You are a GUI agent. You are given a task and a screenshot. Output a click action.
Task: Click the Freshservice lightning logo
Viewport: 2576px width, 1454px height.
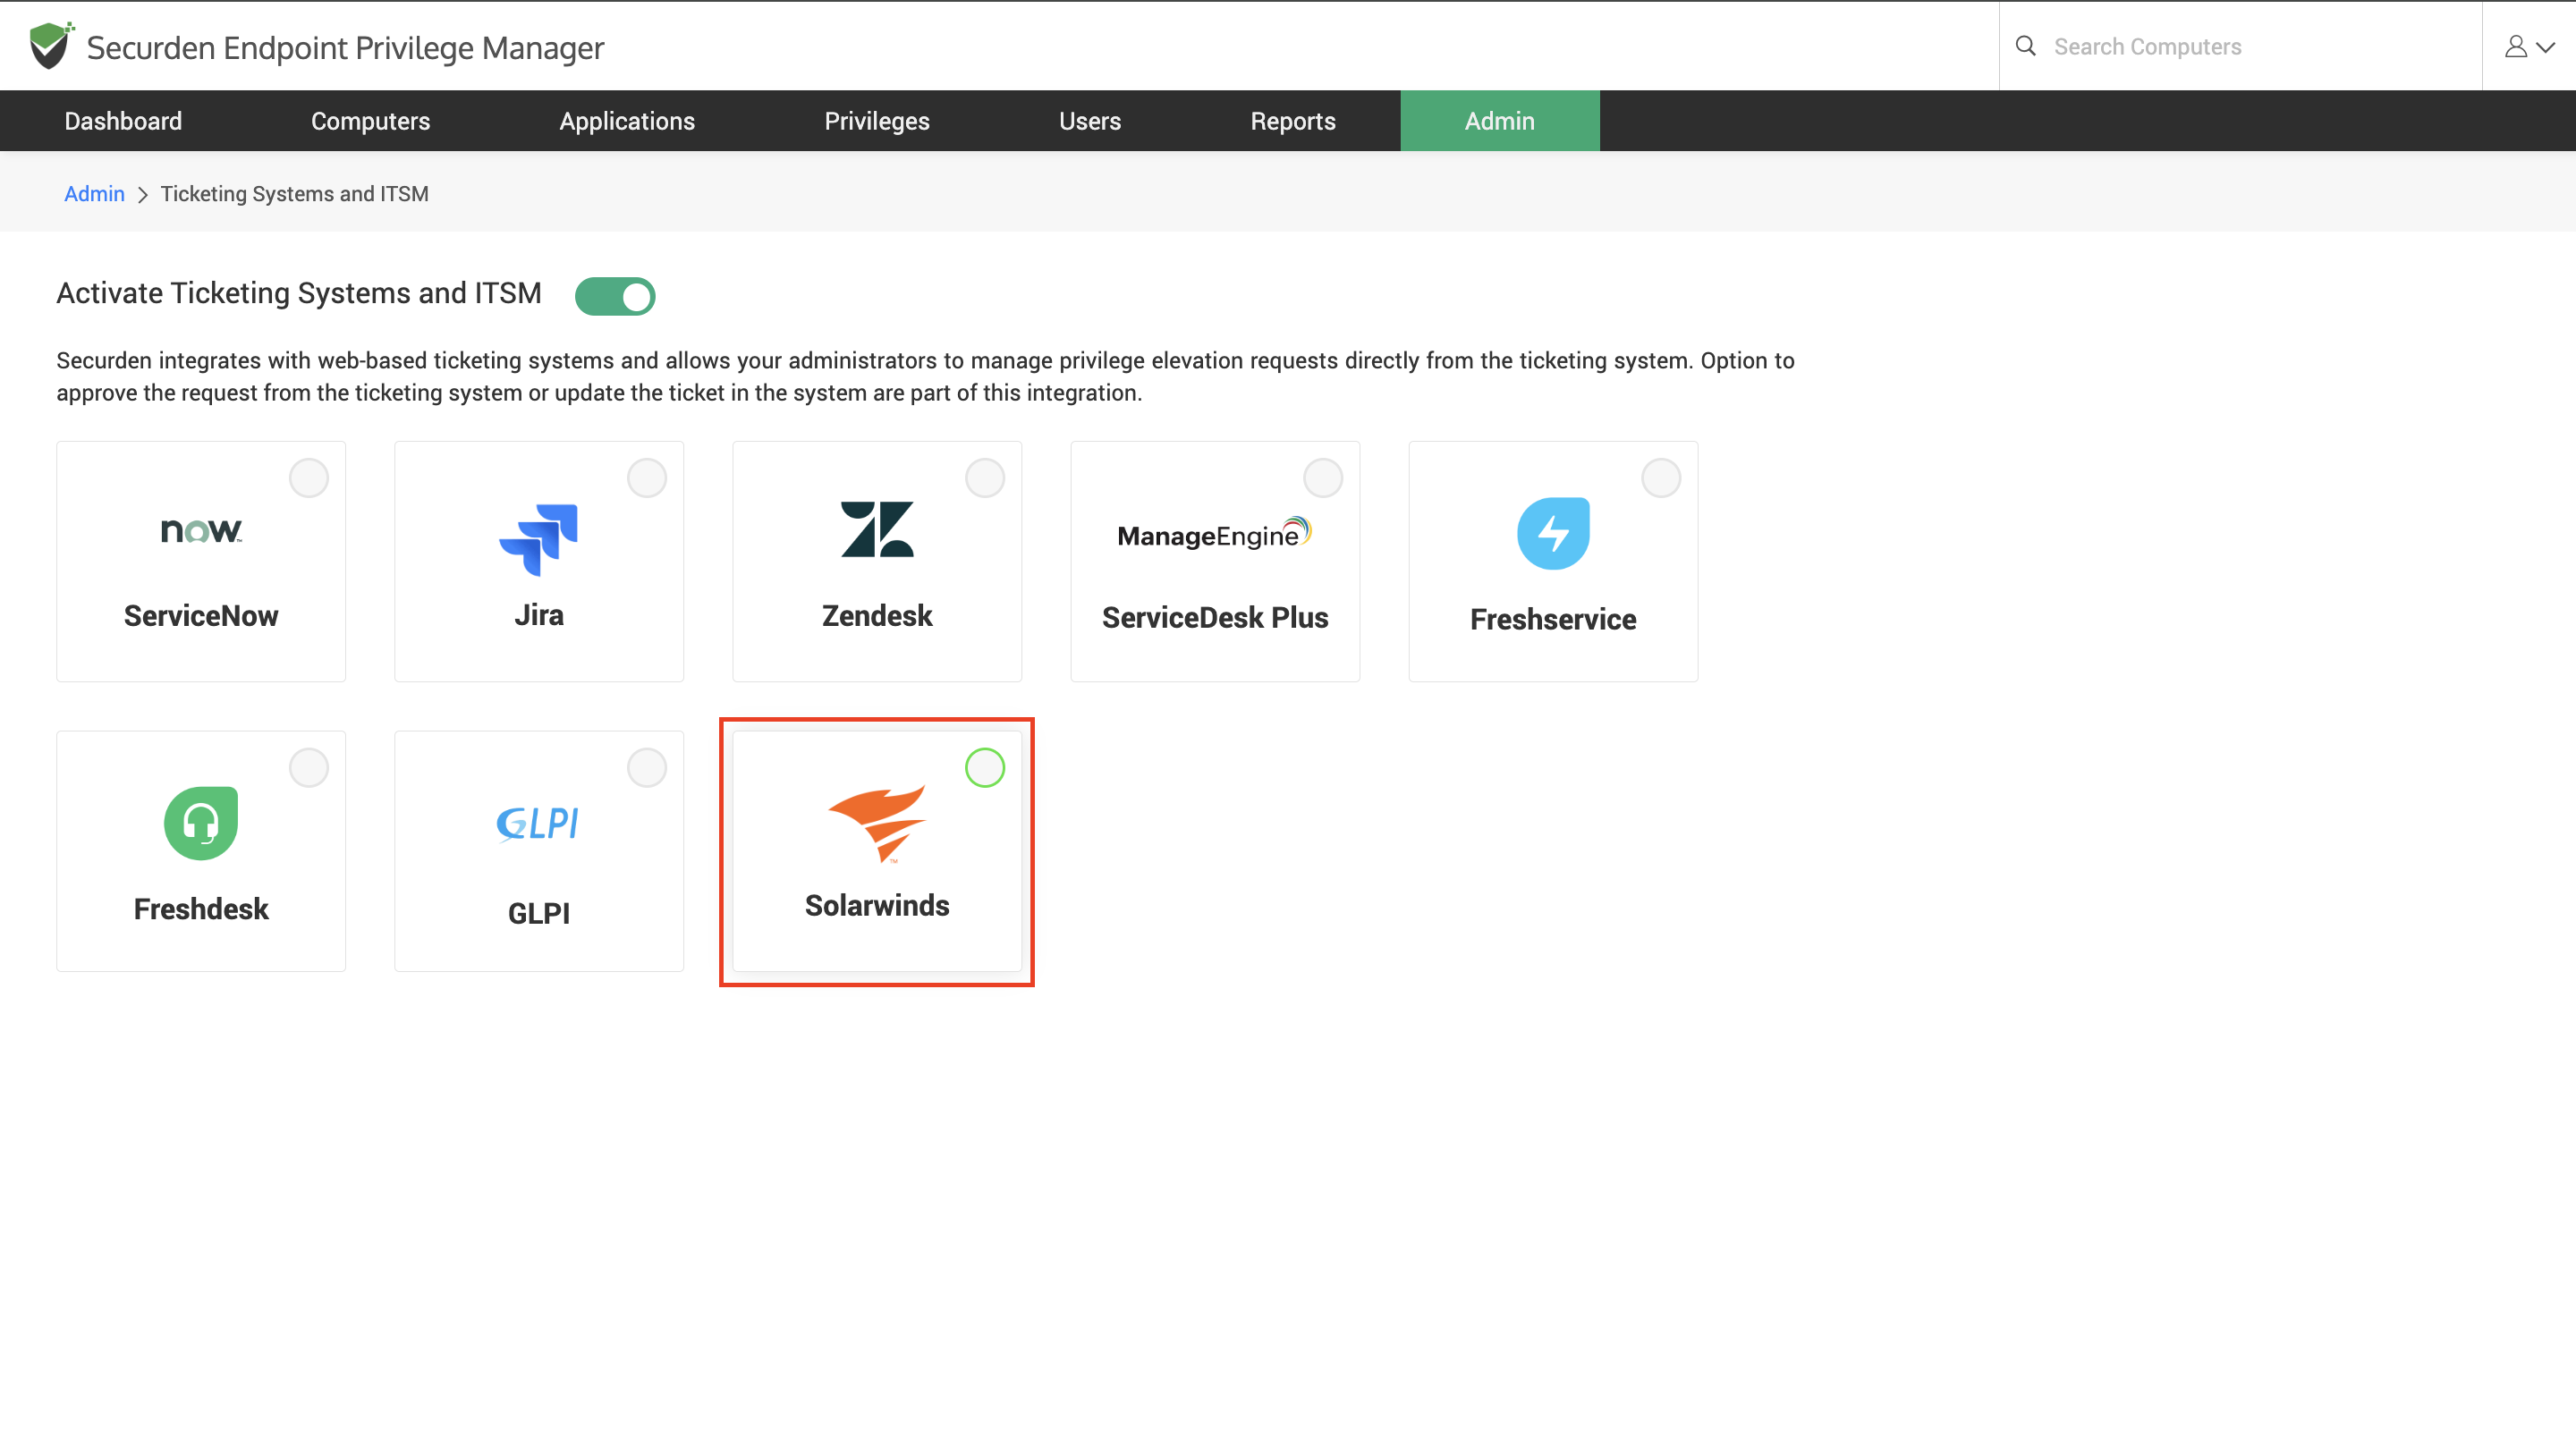click(1553, 533)
